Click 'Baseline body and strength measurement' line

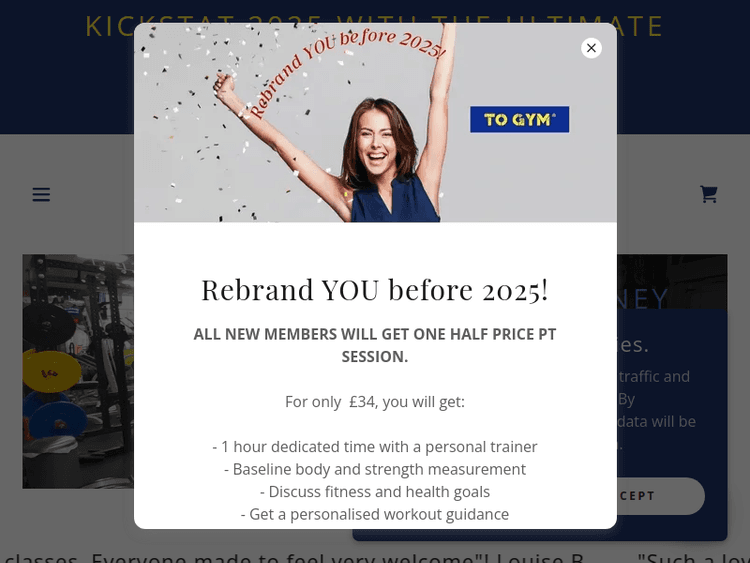[x=375, y=469]
